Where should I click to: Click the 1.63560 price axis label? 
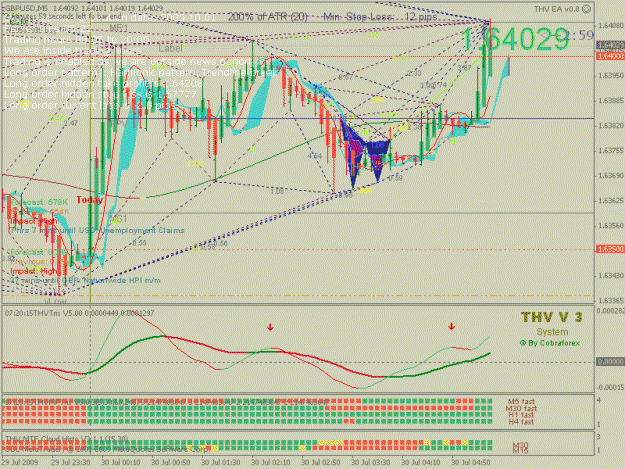[x=611, y=226]
